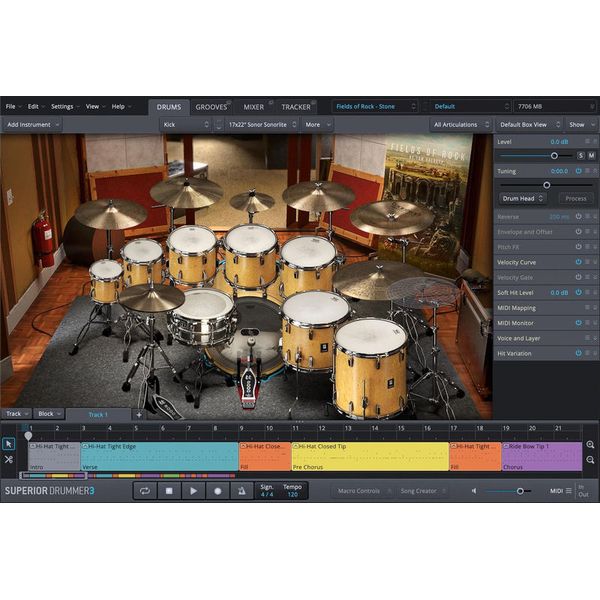Toggle the loop playback button
The height and width of the screenshot is (600, 600).
[x=145, y=491]
